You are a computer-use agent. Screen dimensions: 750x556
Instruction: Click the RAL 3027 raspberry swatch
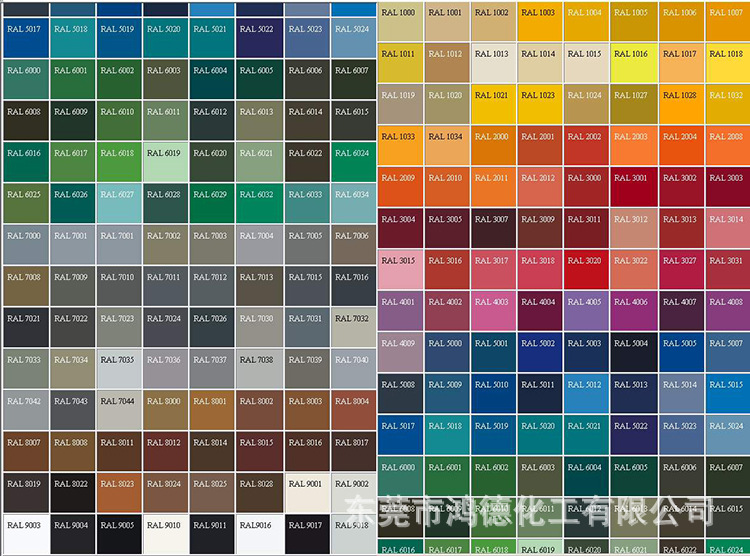tap(681, 270)
